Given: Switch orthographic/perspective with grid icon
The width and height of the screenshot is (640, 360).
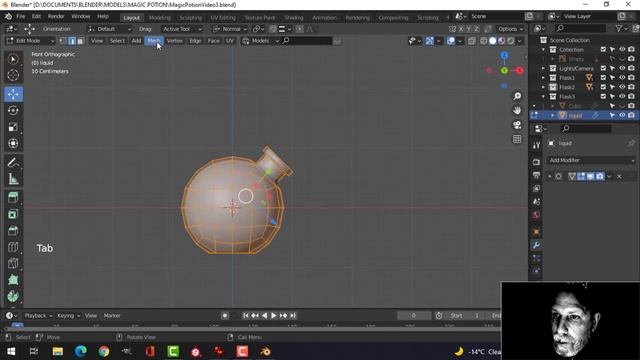Looking at the screenshot, I should 517,139.
